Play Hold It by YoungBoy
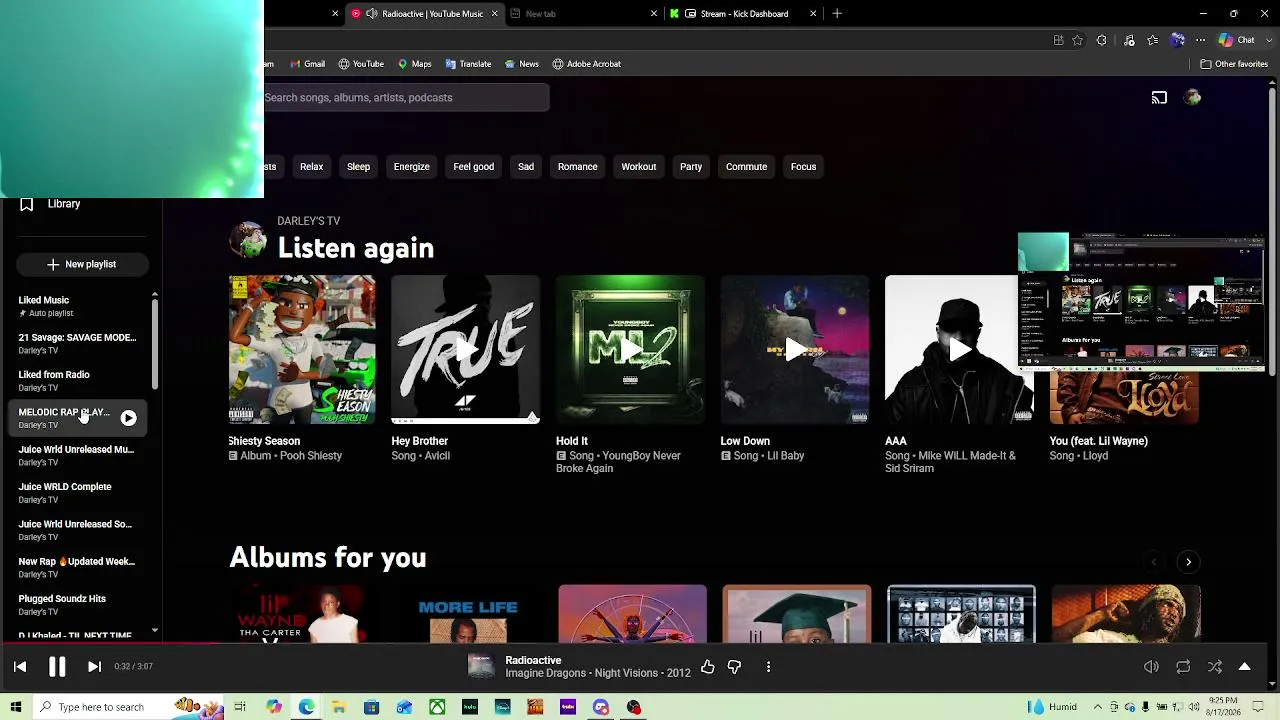 (x=630, y=350)
